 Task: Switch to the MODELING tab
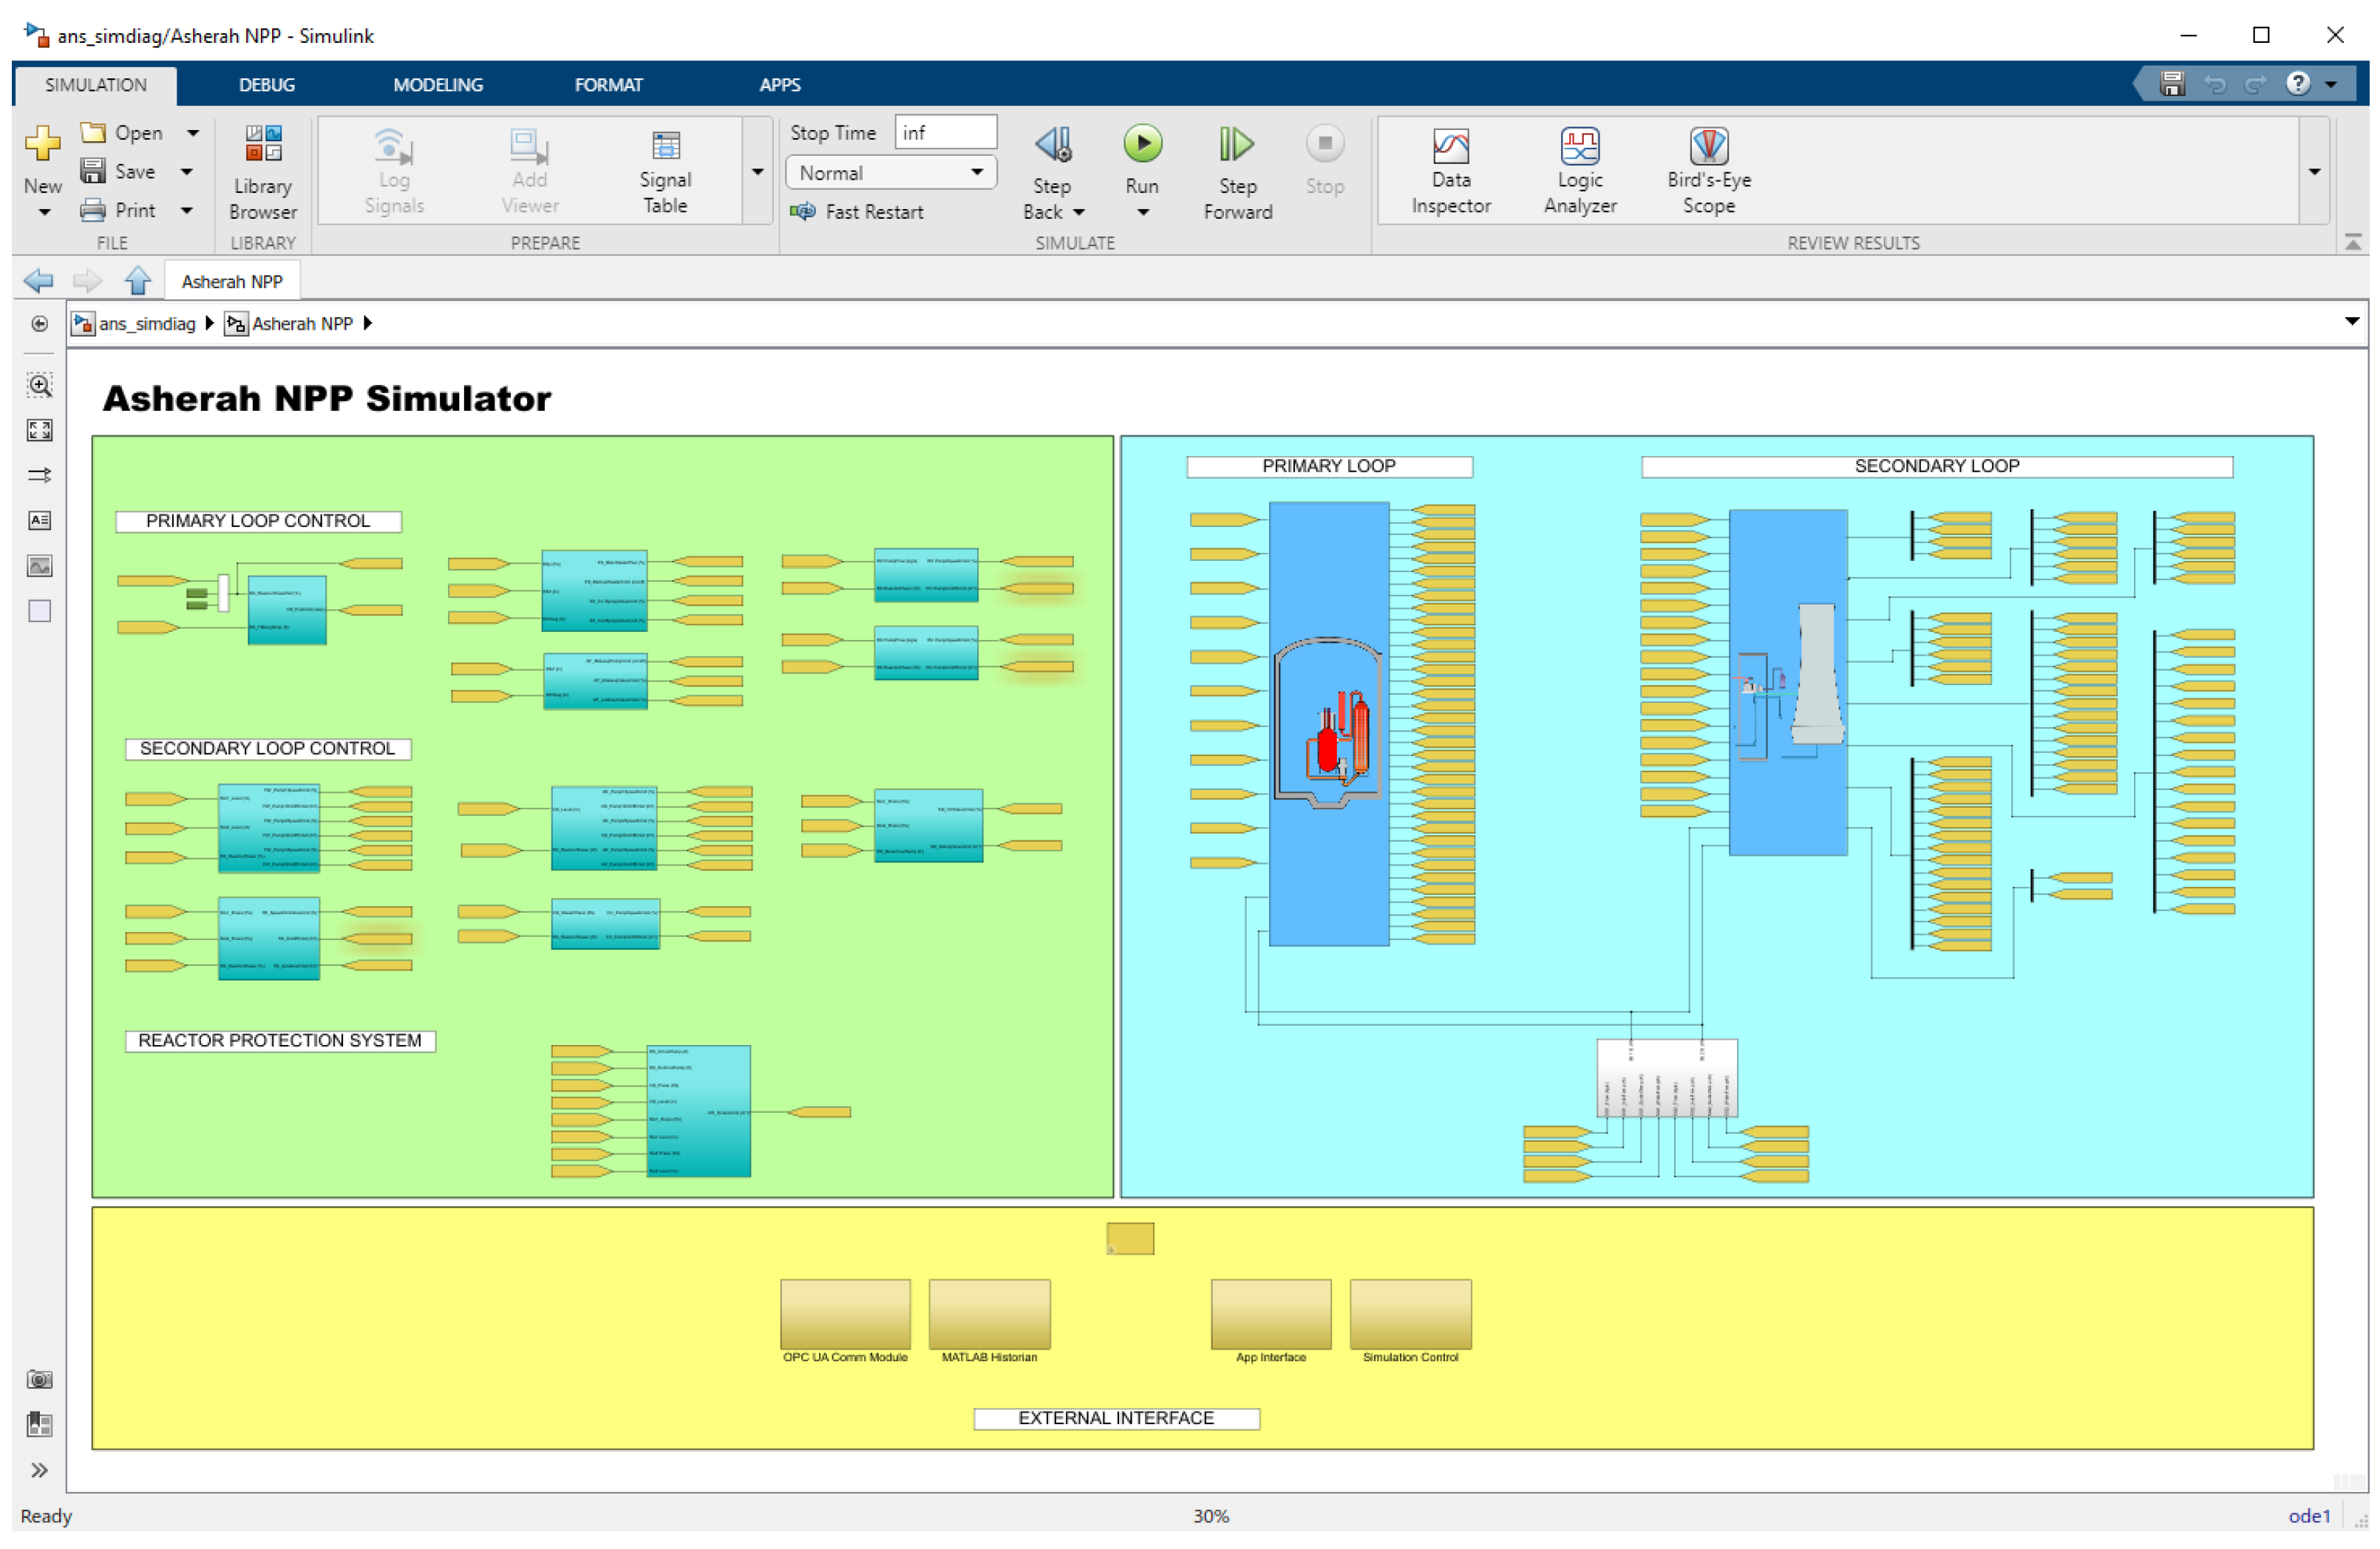pyautogui.click(x=437, y=85)
